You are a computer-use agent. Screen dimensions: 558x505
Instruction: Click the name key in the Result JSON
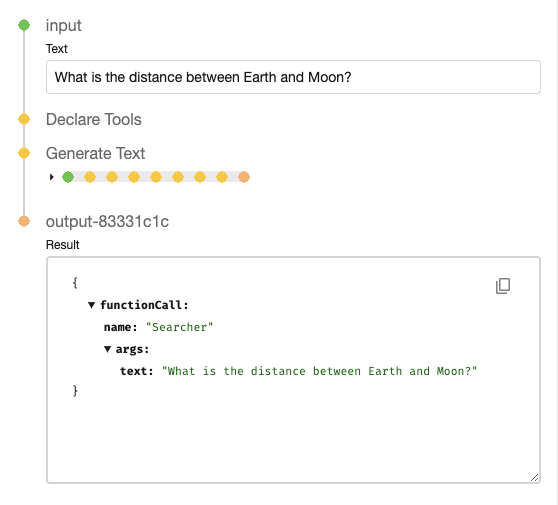pyautogui.click(x=121, y=327)
